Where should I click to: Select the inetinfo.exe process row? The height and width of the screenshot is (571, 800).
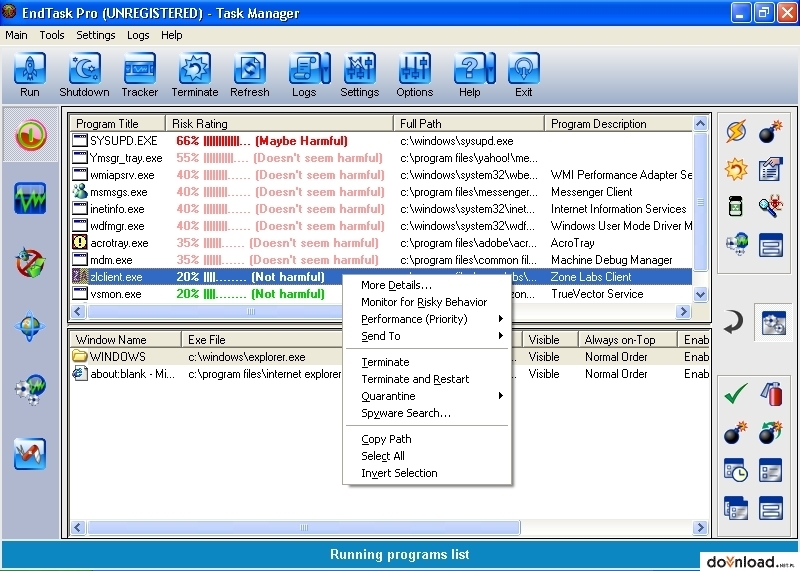point(381,209)
